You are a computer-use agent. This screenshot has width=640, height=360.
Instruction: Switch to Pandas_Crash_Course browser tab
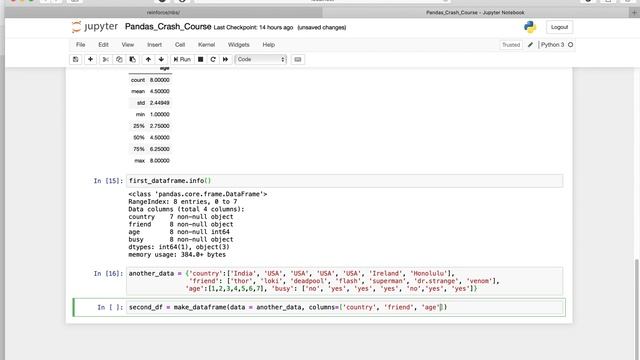point(475,13)
